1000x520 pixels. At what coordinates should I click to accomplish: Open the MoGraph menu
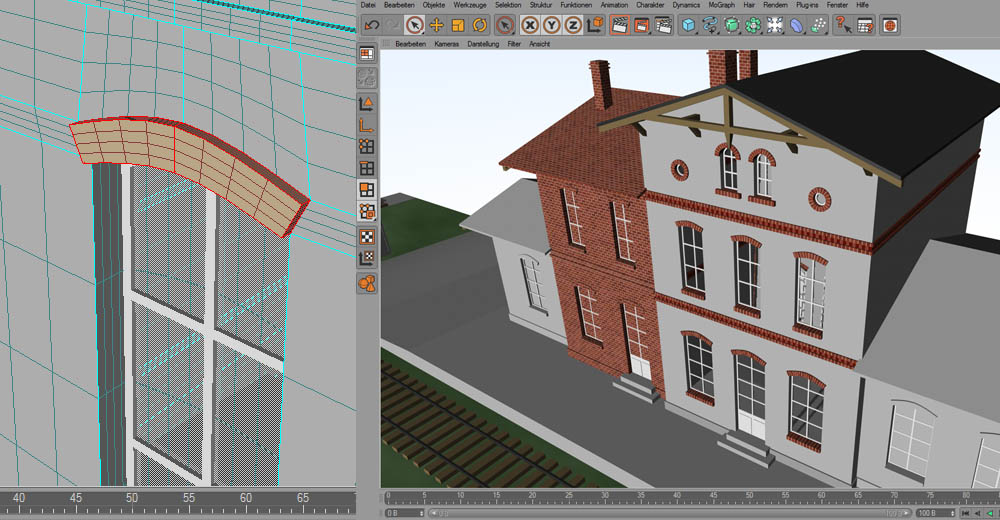coord(720,5)
